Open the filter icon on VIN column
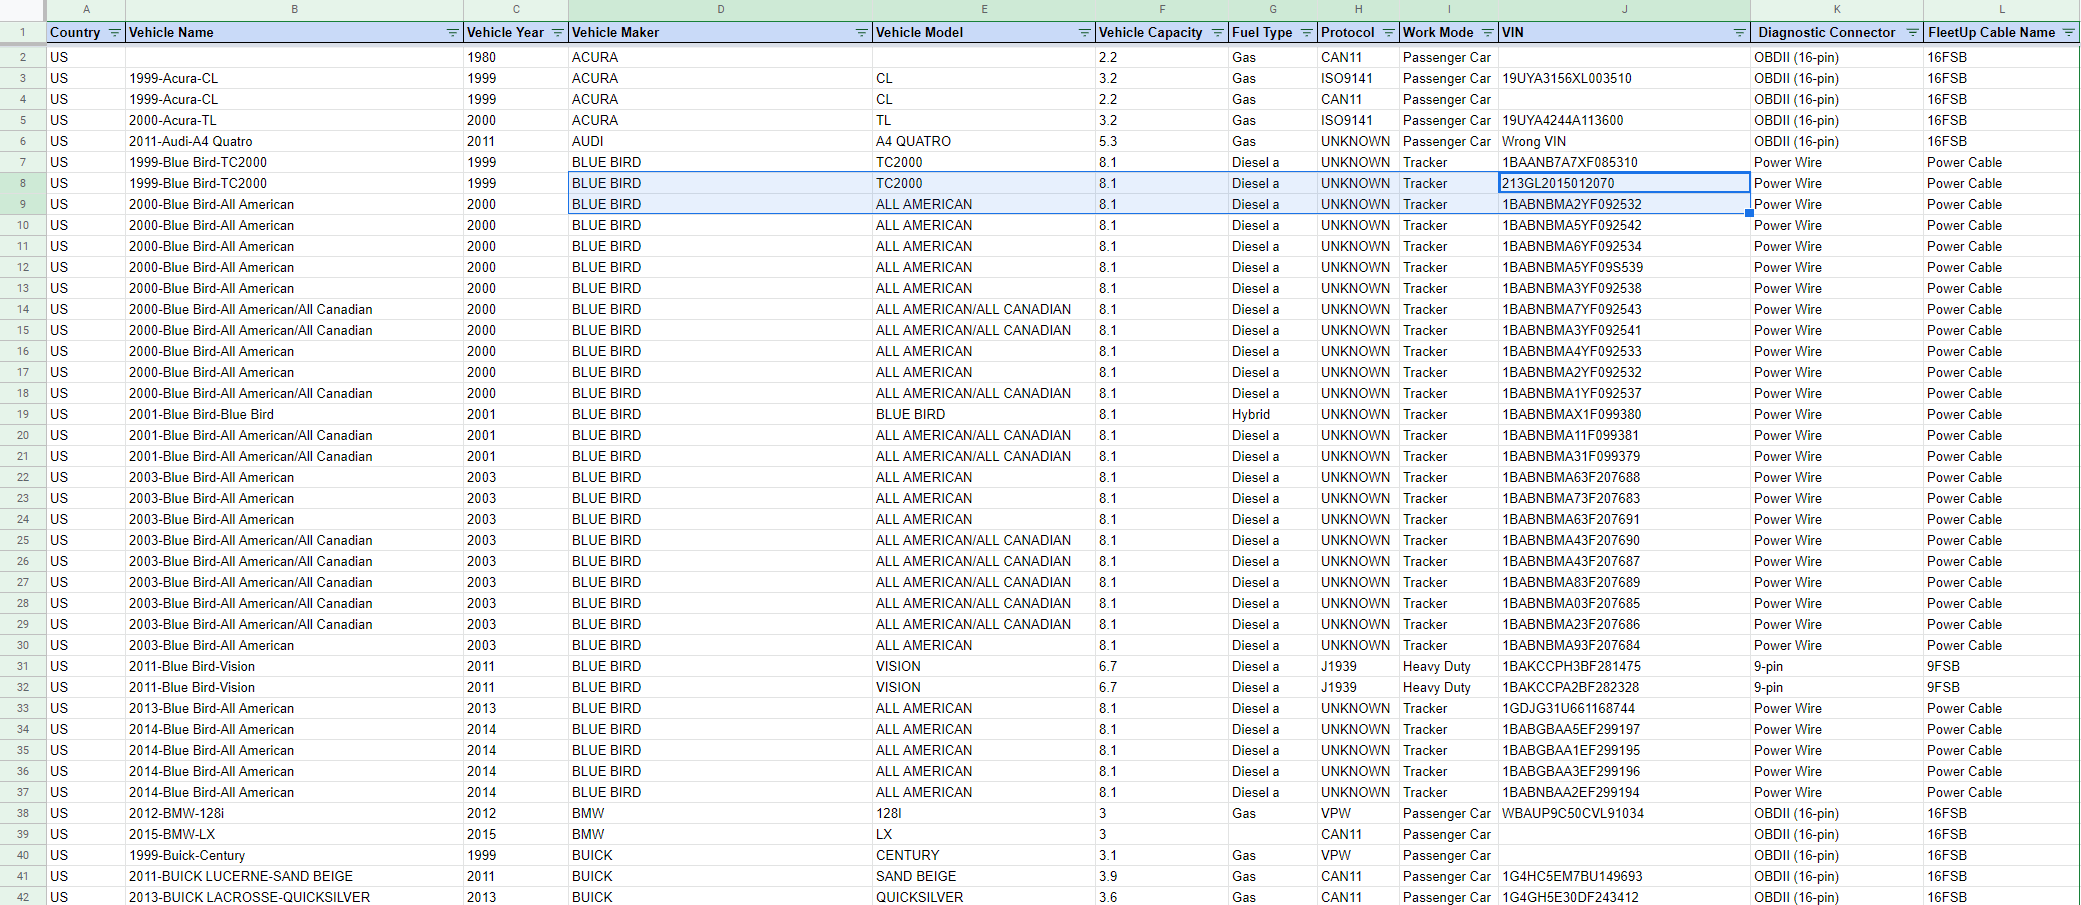Screen dimensions: 2081x905 point(1741,32)
